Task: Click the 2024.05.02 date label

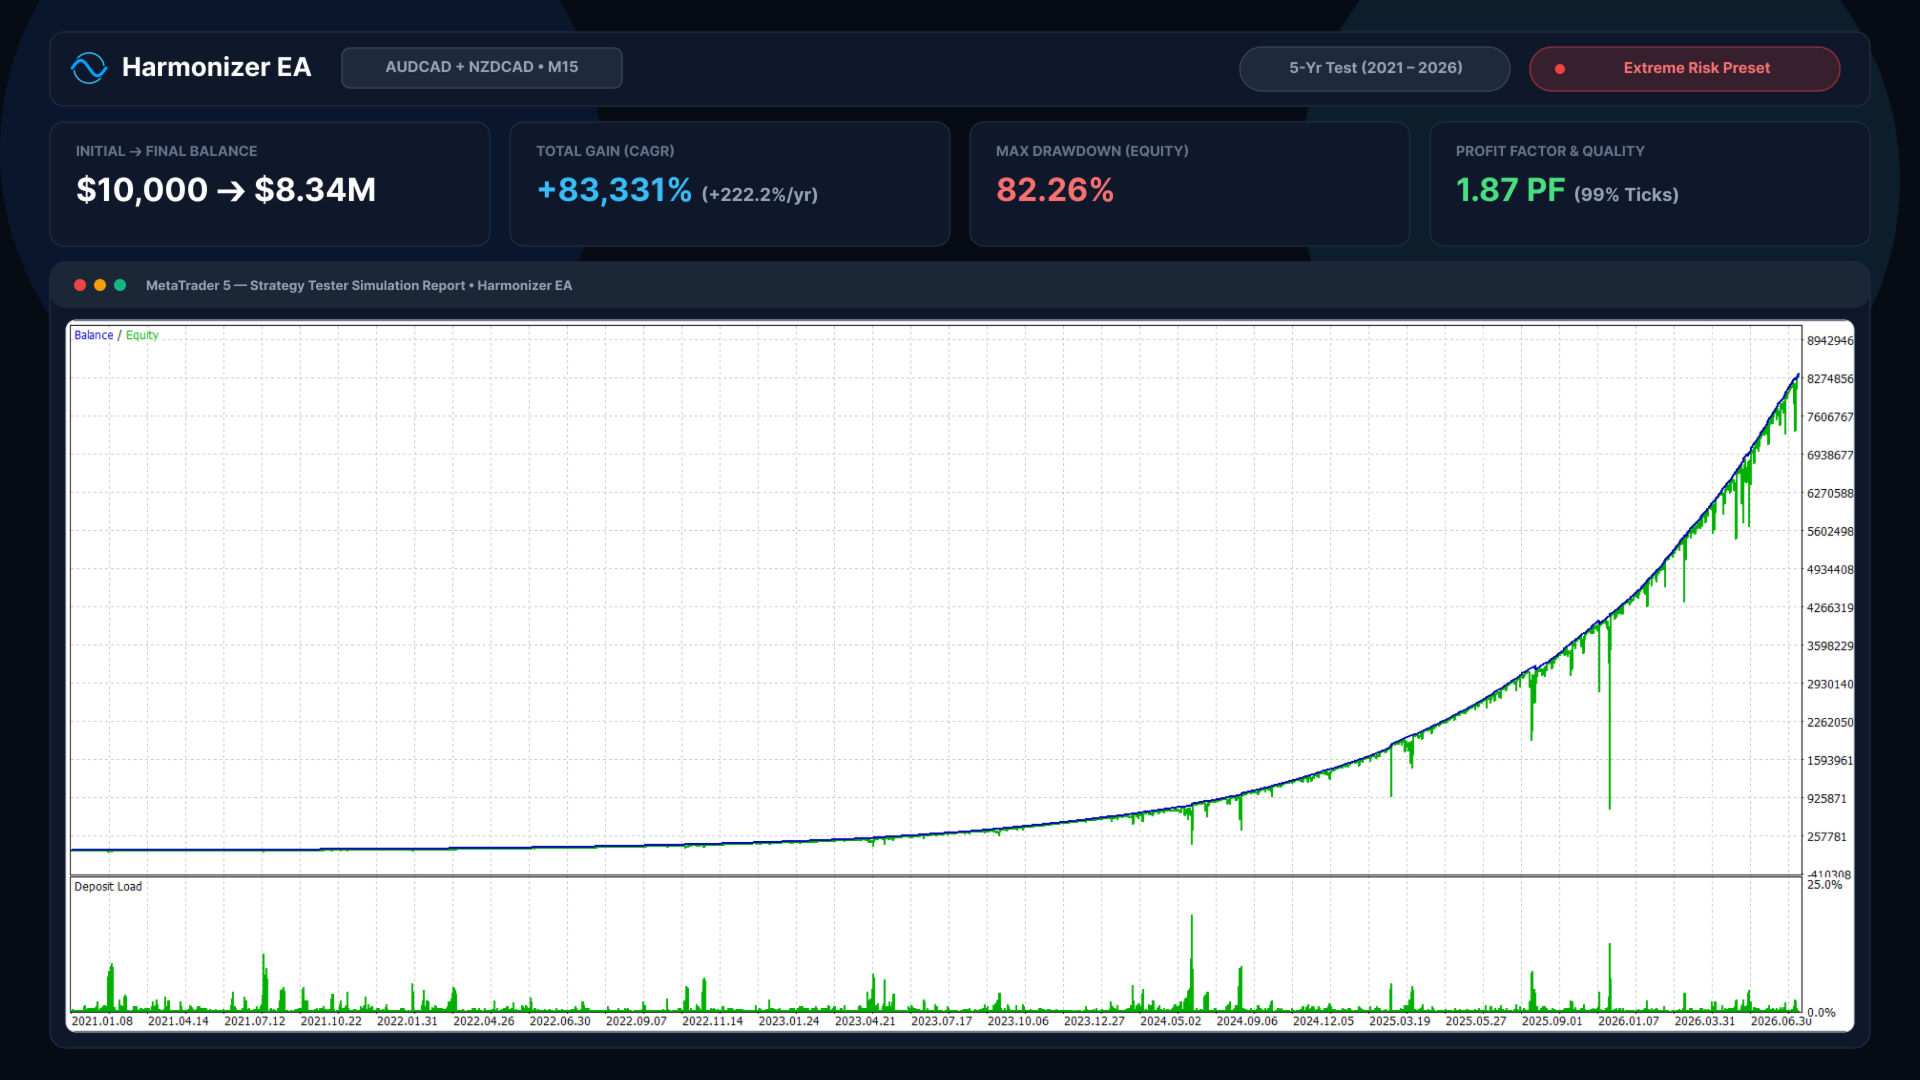Action: [1171, 1022]
